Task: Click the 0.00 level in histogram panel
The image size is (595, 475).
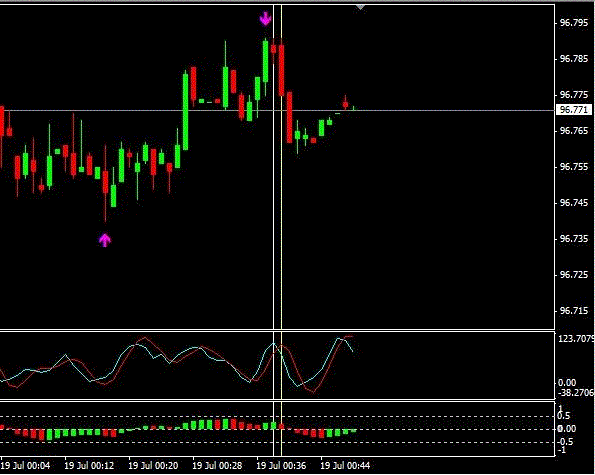Action: (567, 429)
